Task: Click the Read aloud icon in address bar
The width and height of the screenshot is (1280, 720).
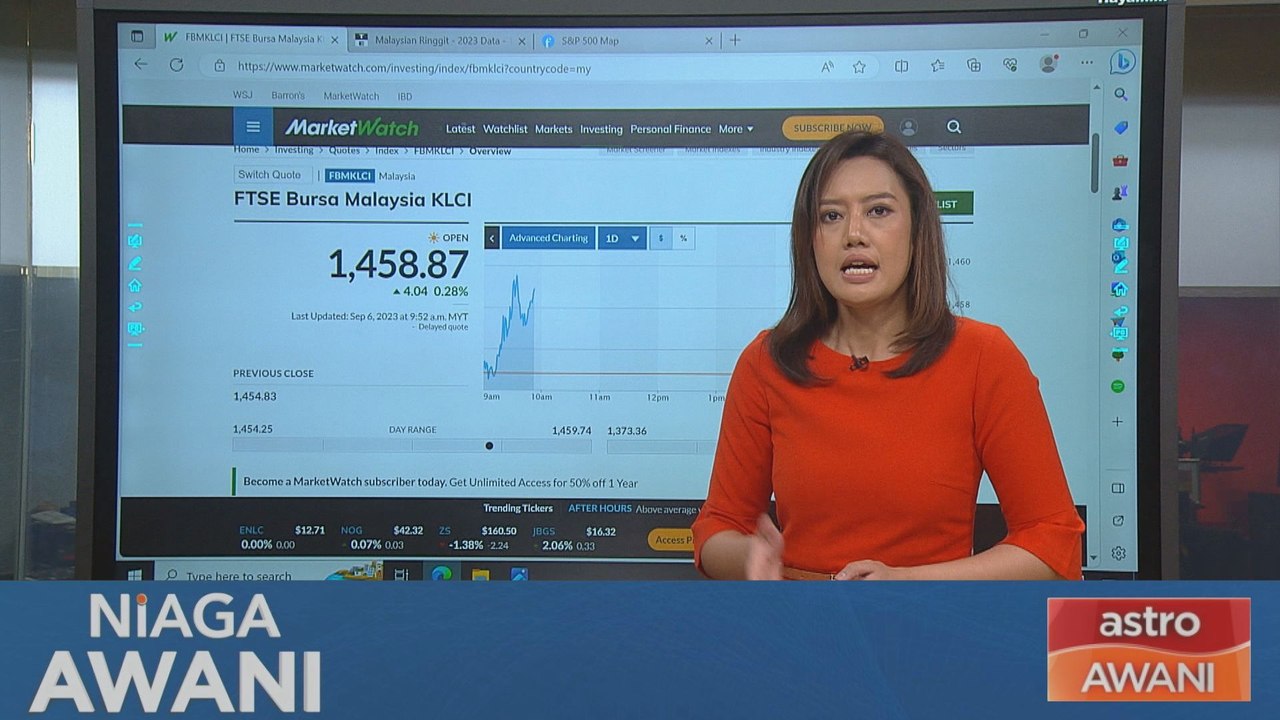Action: [827, 66]
